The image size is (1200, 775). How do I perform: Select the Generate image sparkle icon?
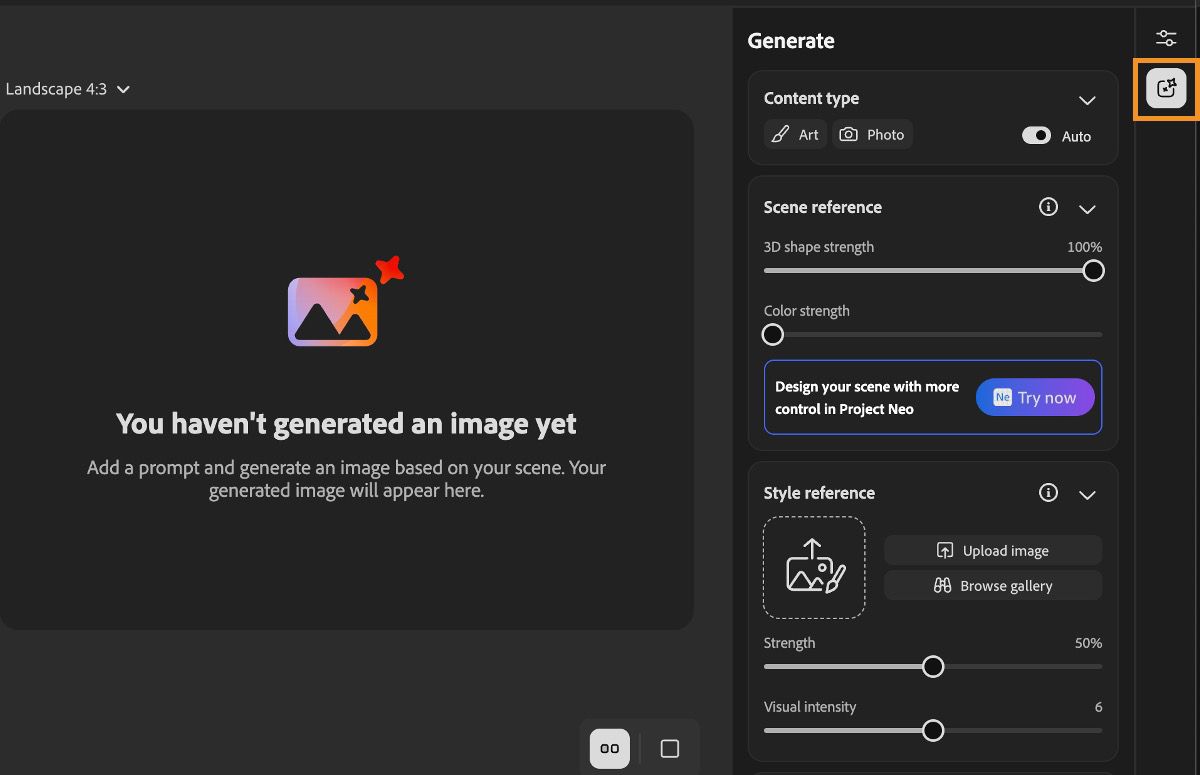1166,88
